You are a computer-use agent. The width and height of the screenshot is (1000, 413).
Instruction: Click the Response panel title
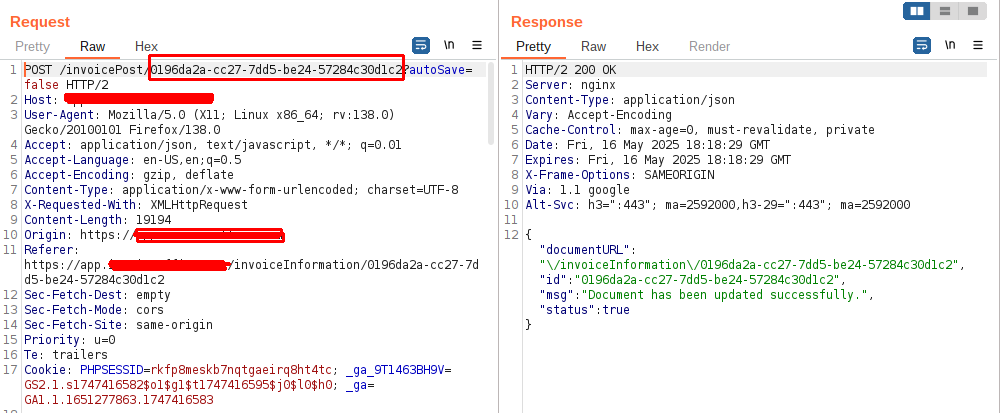tap(547, 22)
